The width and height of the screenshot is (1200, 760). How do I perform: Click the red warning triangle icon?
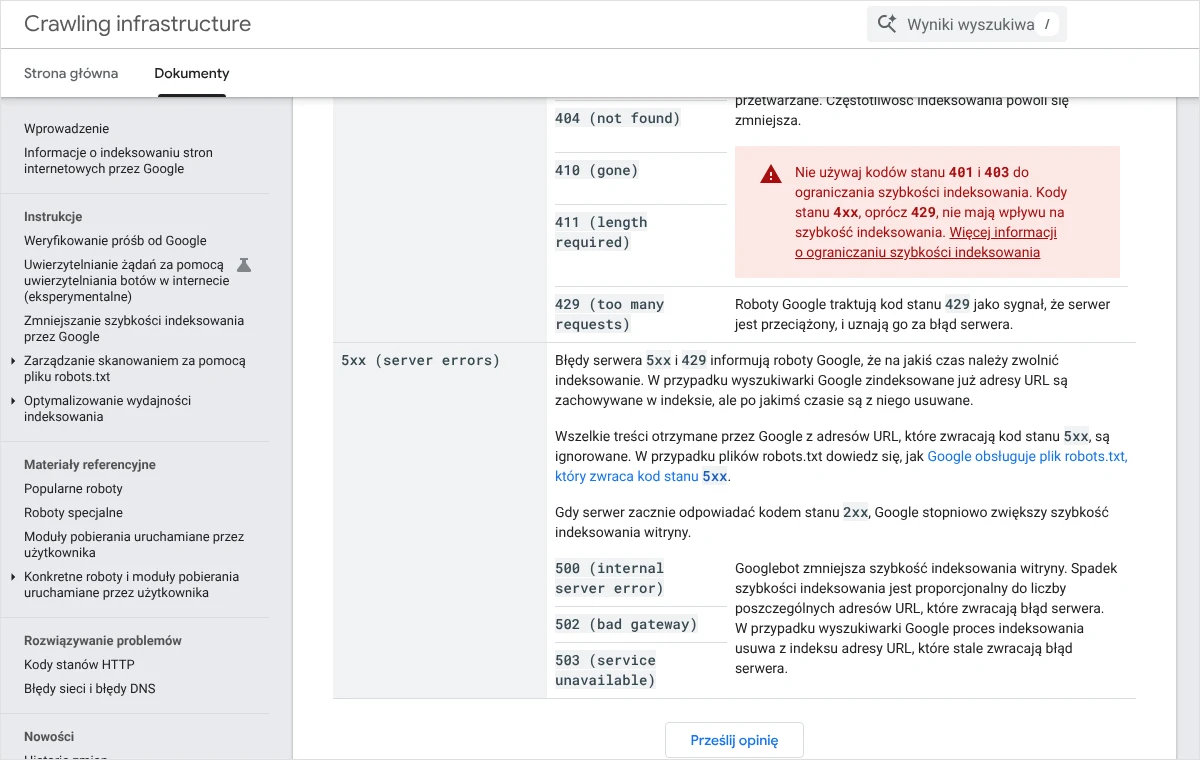click(770, 175)
